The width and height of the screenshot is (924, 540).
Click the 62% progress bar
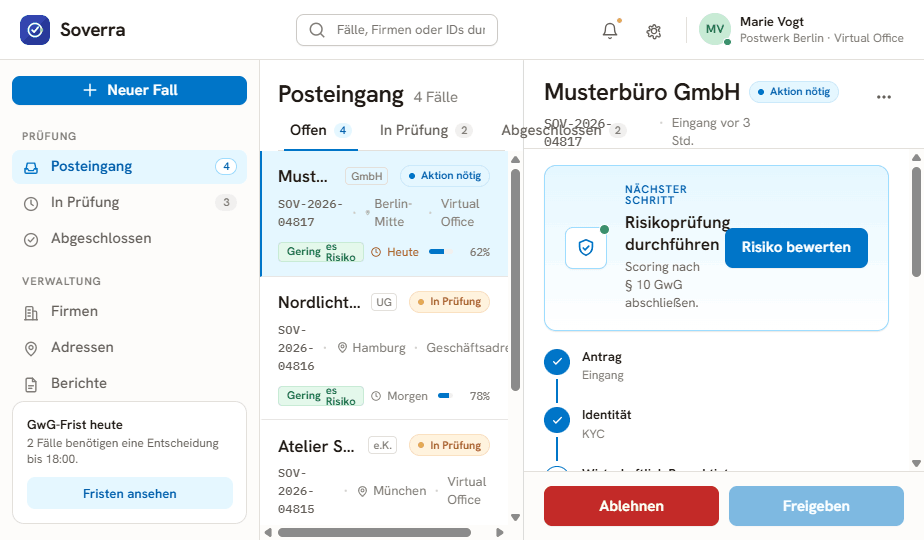pos(441,252)
